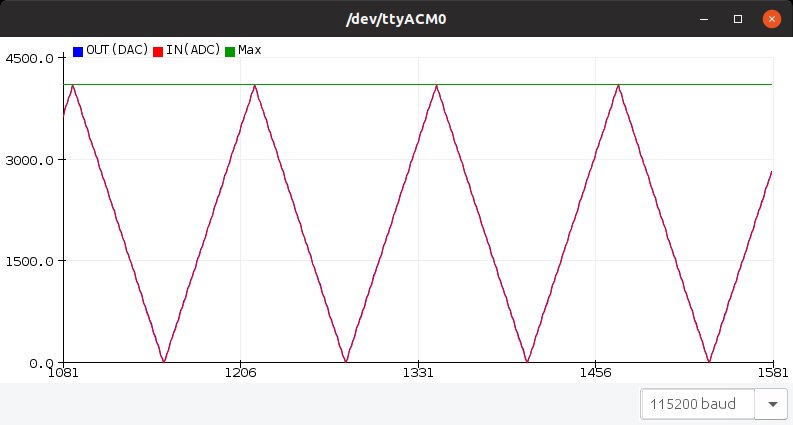Click the 1206 x-axis tick label
Viewport: 793px width, 425px height.
(x=240, y=373)
